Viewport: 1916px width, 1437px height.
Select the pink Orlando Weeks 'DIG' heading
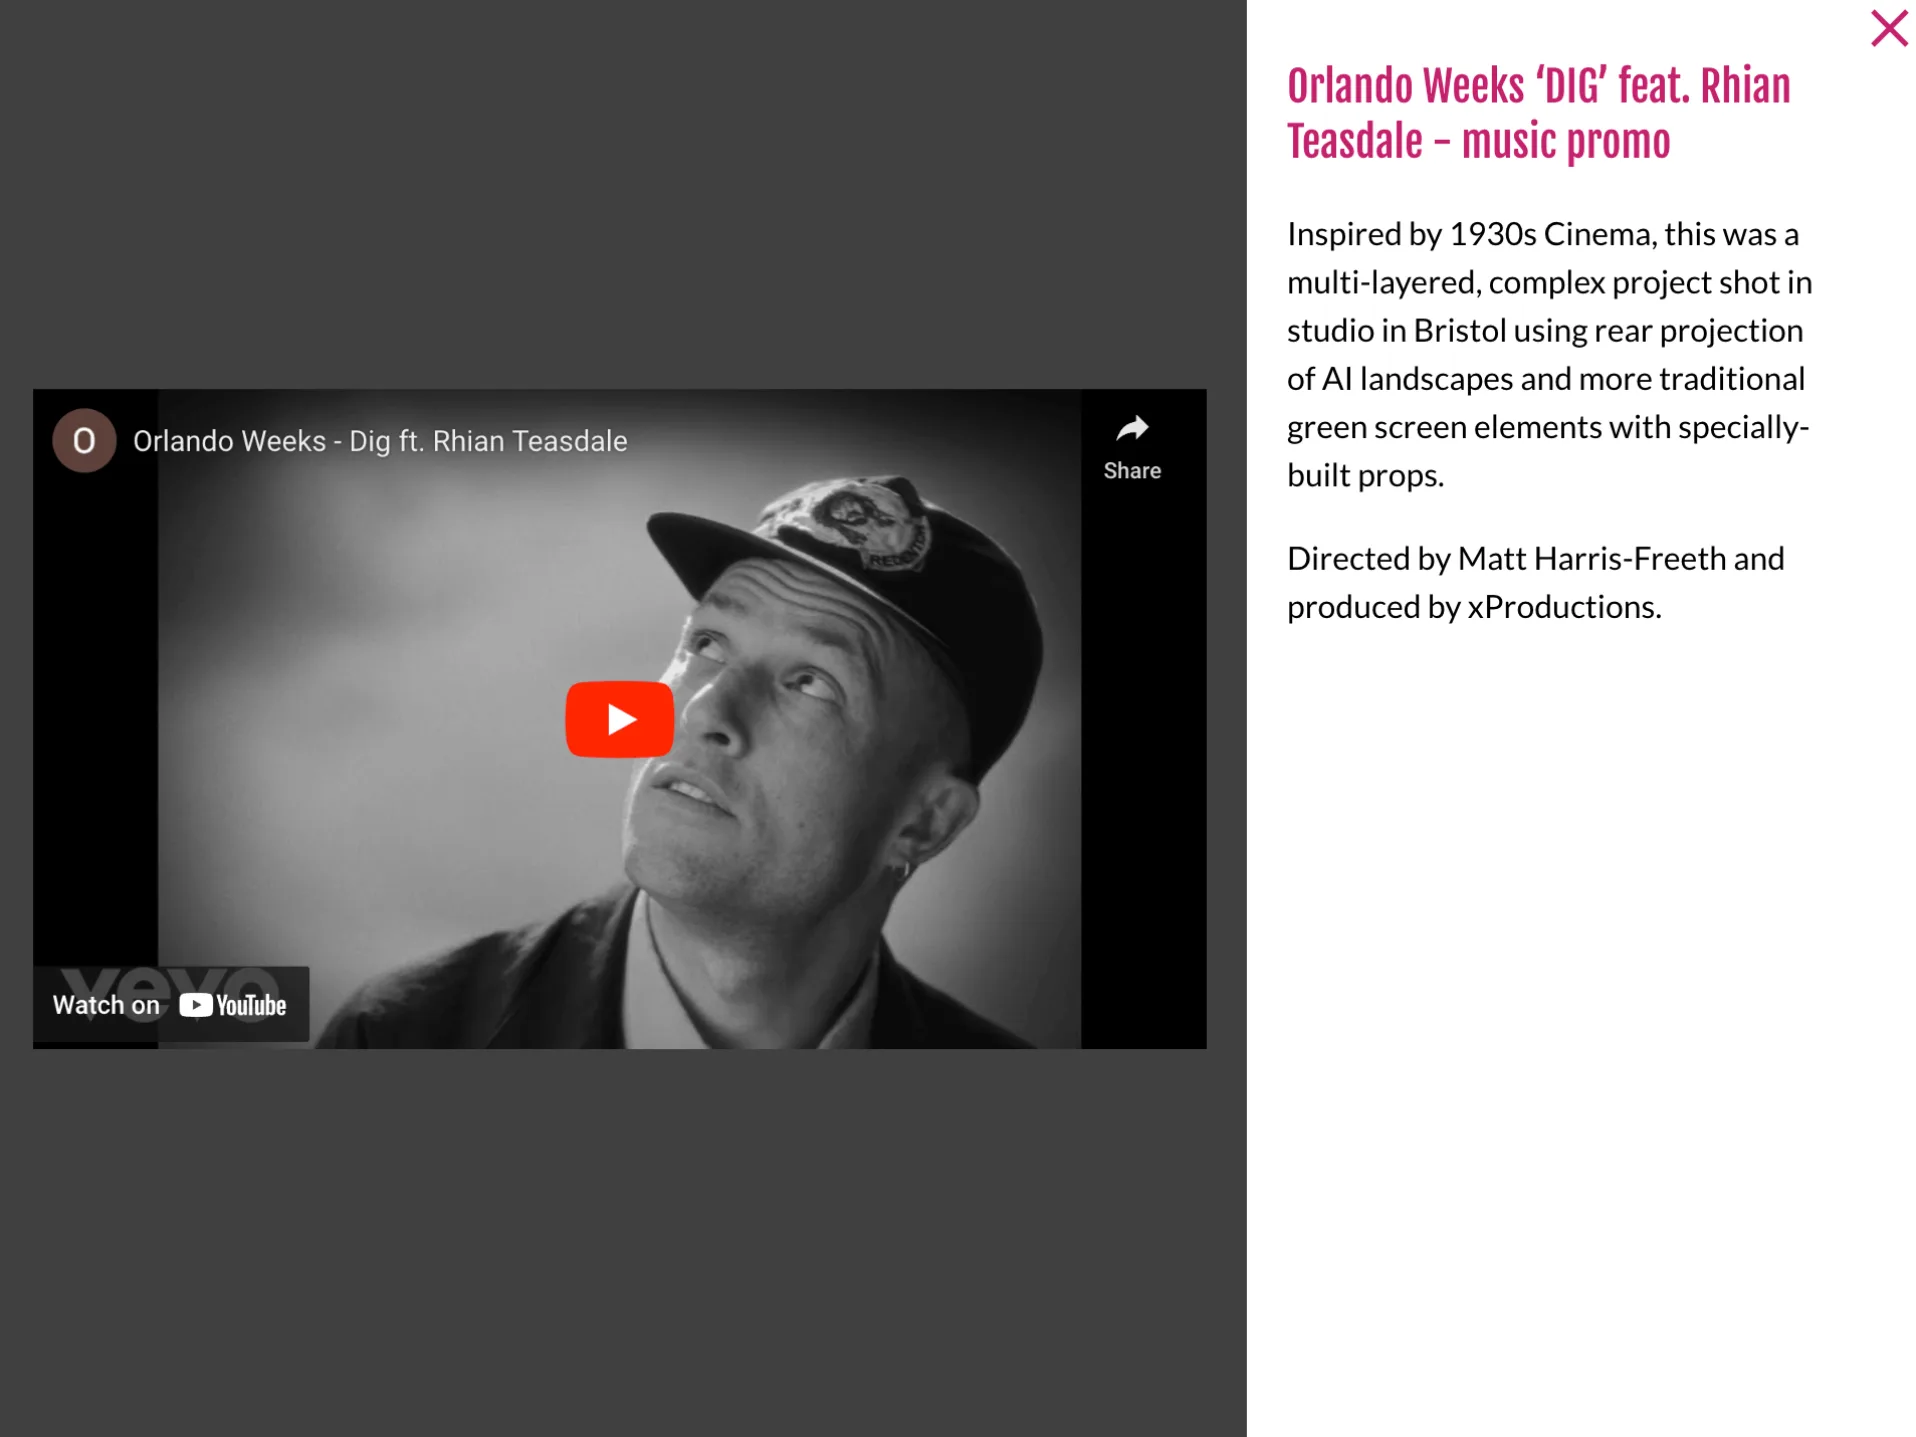1537,113
